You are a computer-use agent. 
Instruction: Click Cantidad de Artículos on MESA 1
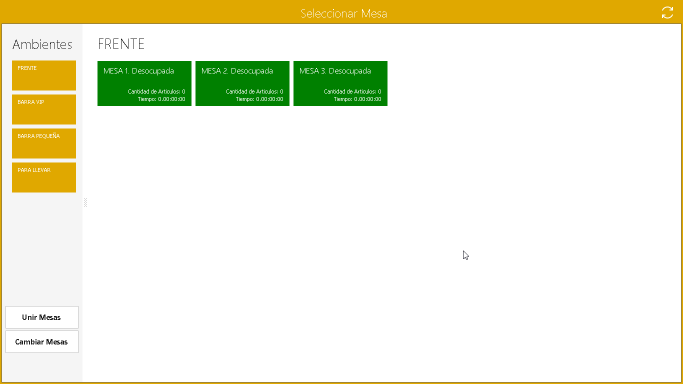[156, 91]
